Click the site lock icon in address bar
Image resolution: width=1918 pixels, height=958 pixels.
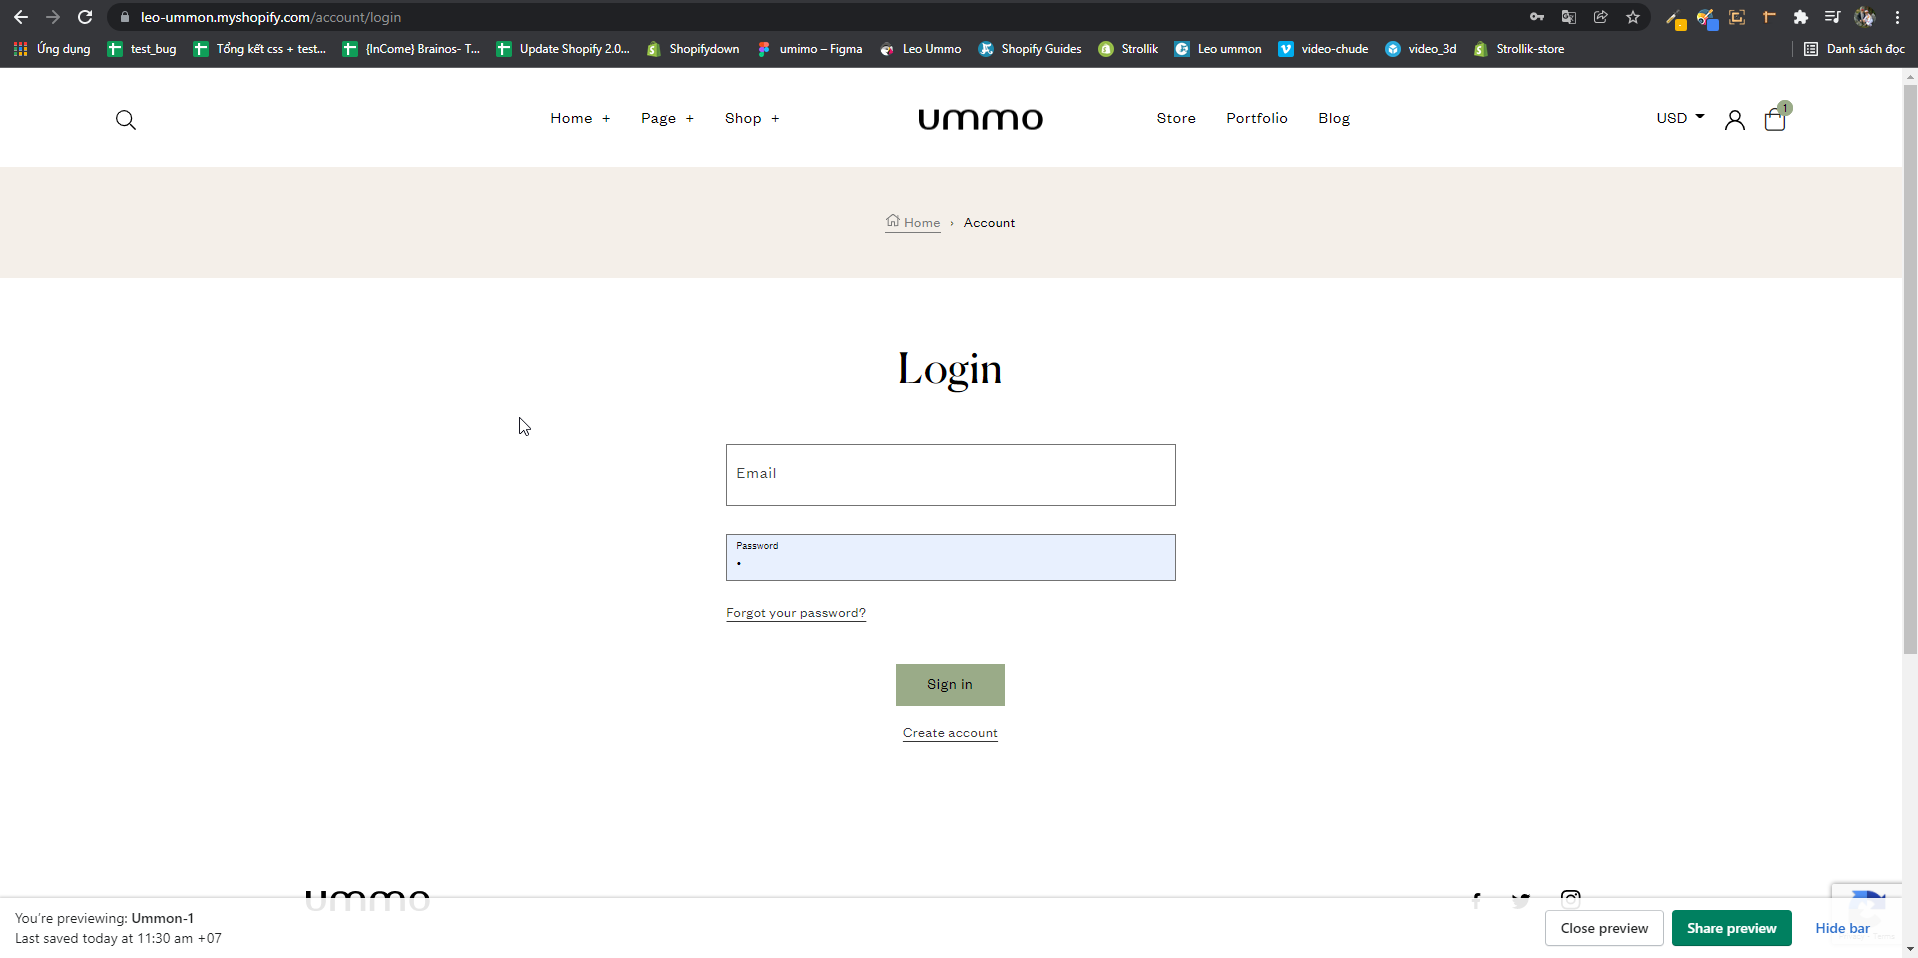[x=125, y=17]
